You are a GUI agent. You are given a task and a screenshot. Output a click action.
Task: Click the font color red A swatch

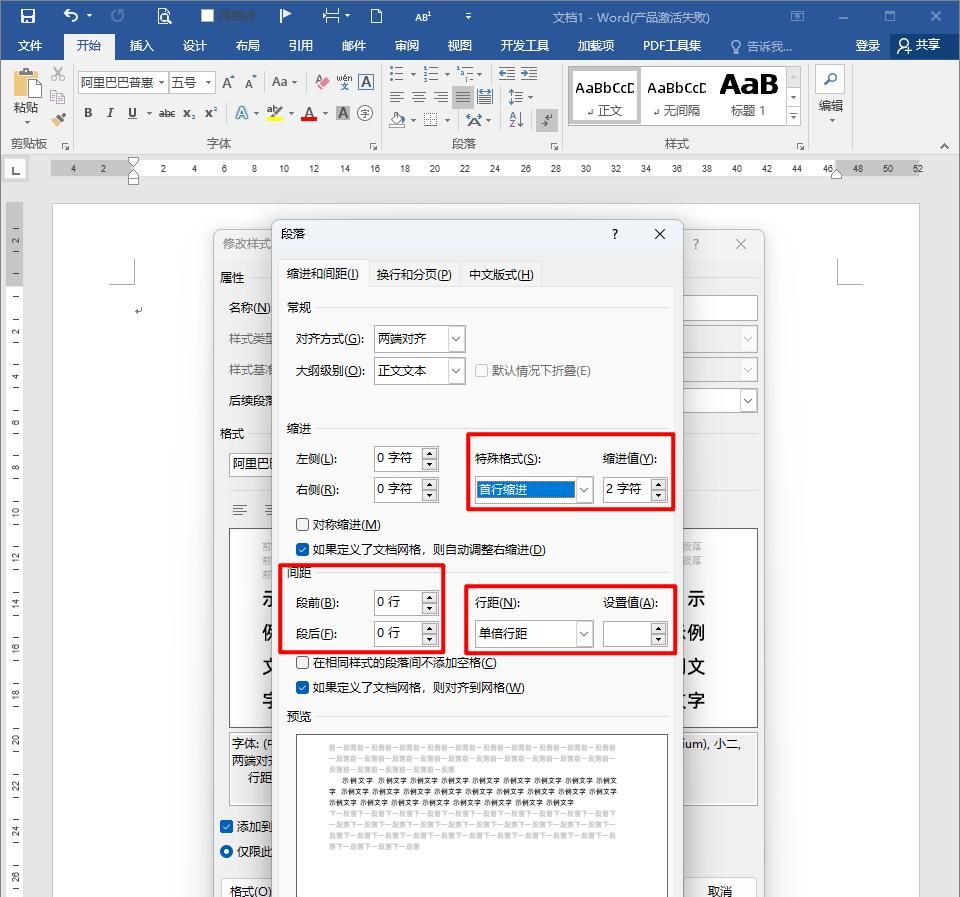click(x=310, y=113)
